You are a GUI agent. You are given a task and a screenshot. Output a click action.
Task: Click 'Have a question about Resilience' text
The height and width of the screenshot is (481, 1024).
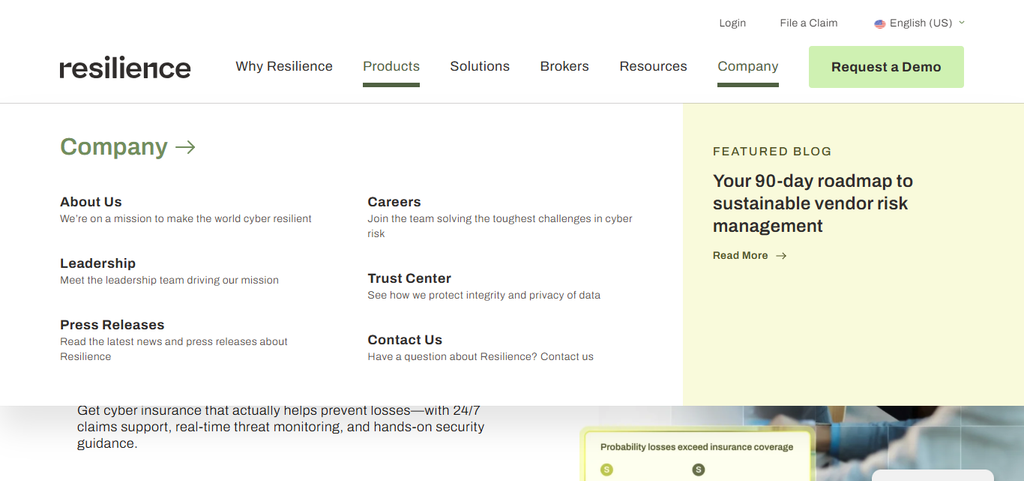[481, 356]
